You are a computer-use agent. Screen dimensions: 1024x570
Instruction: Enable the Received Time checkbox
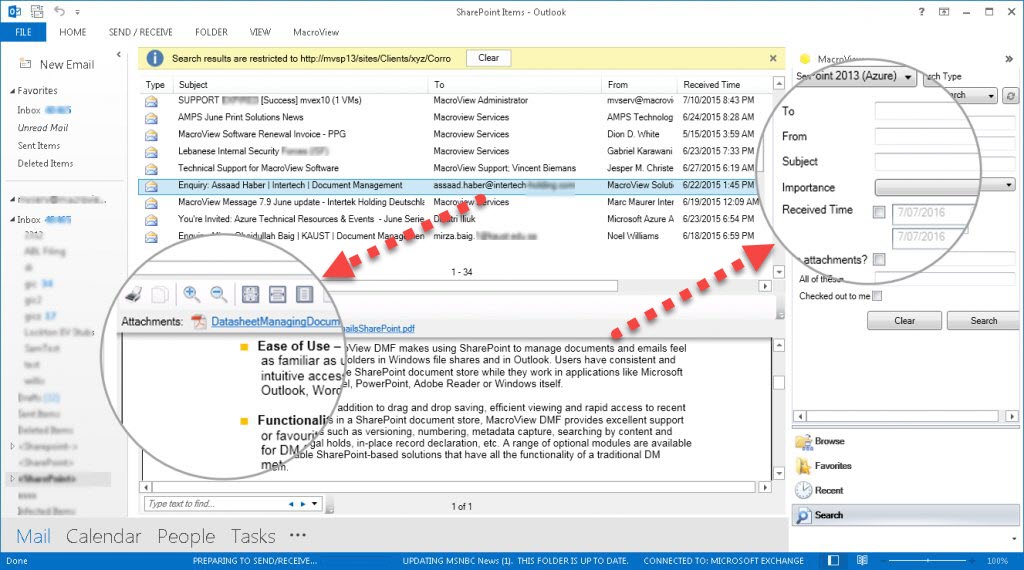click(x=878, y=212)
